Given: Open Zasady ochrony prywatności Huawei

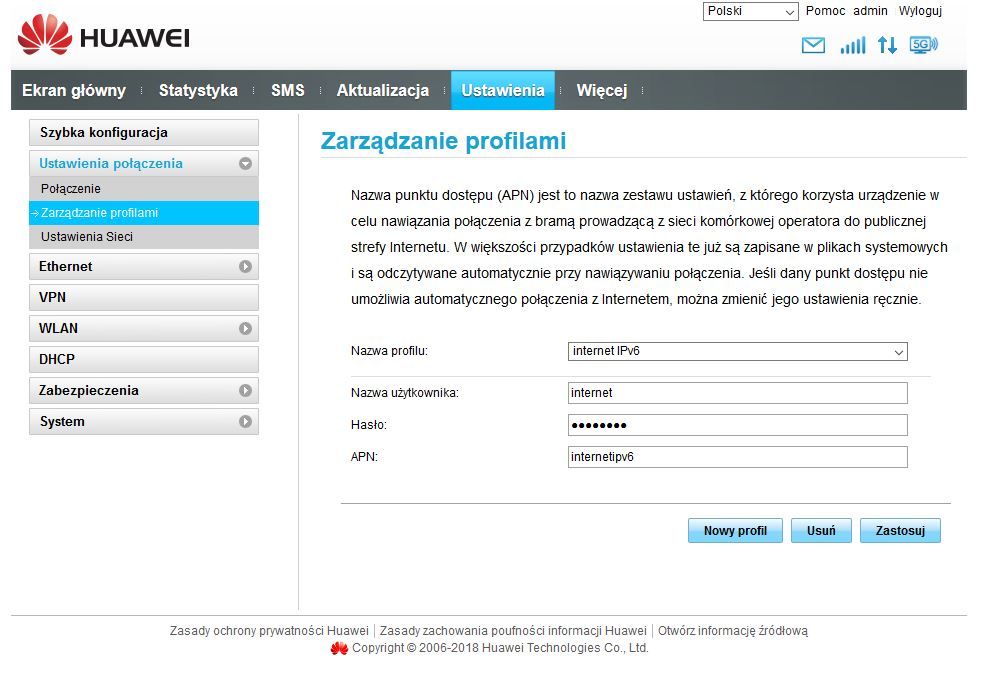Looking at the screenshot, I should 267,631.
